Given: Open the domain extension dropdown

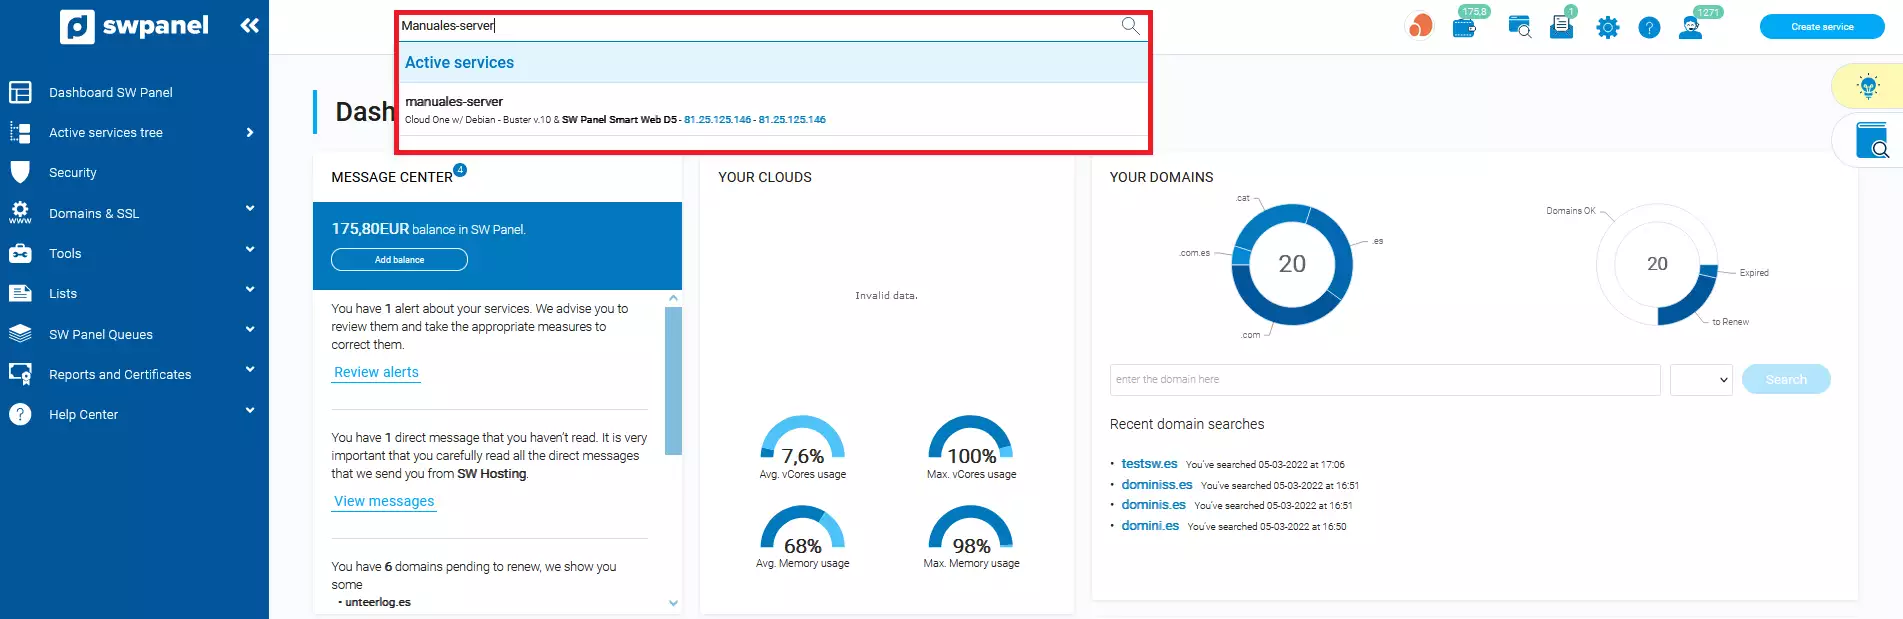Looking at the screenshot, I should point(1700,380).
